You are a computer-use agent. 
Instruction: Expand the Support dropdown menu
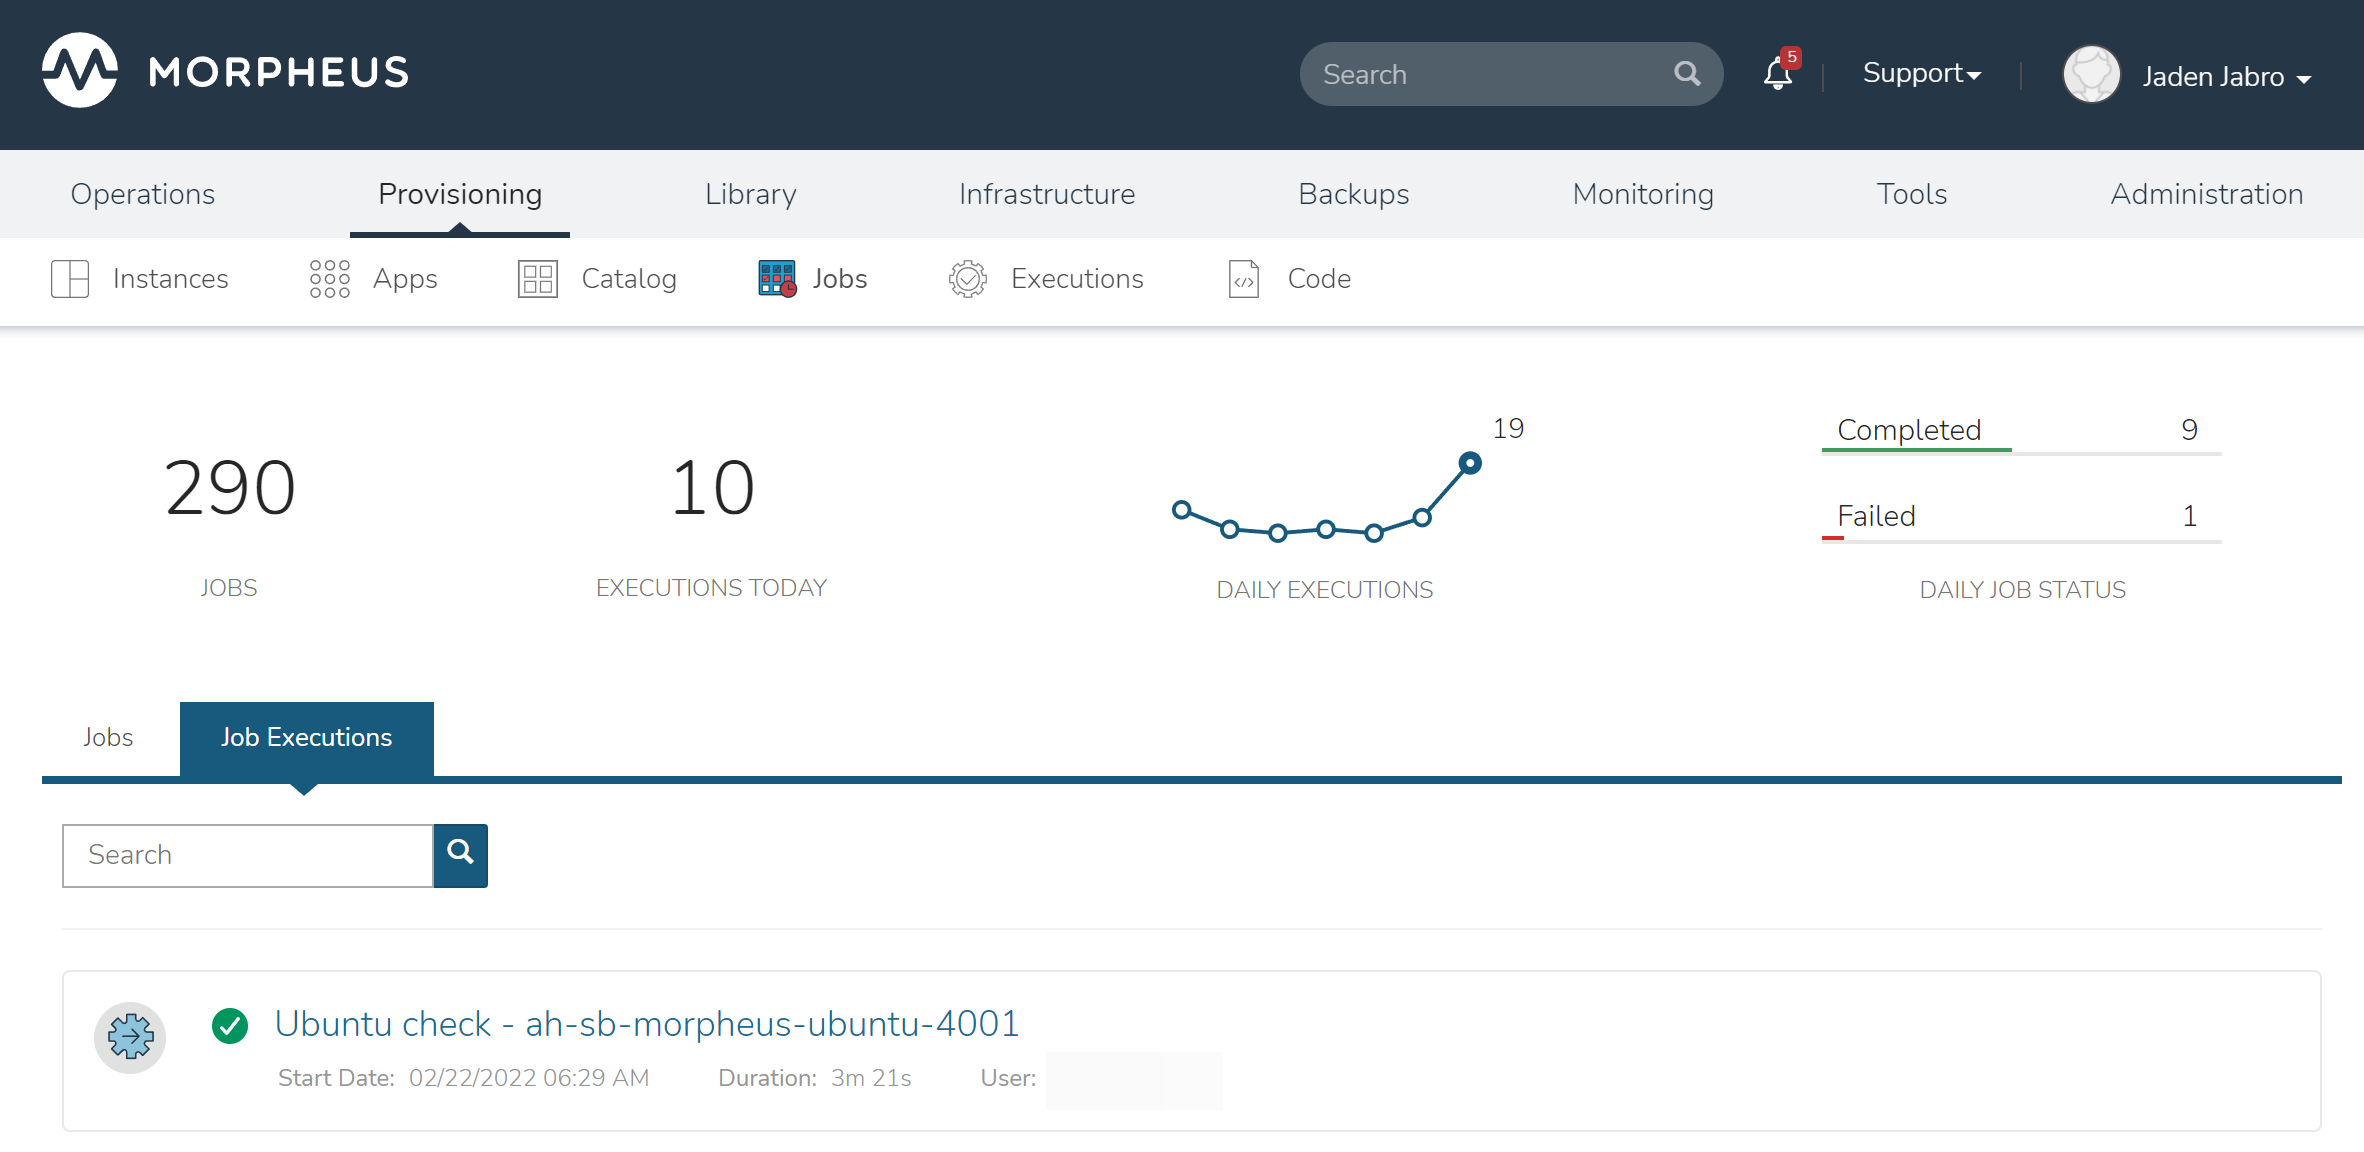[x=1921, y=74]
